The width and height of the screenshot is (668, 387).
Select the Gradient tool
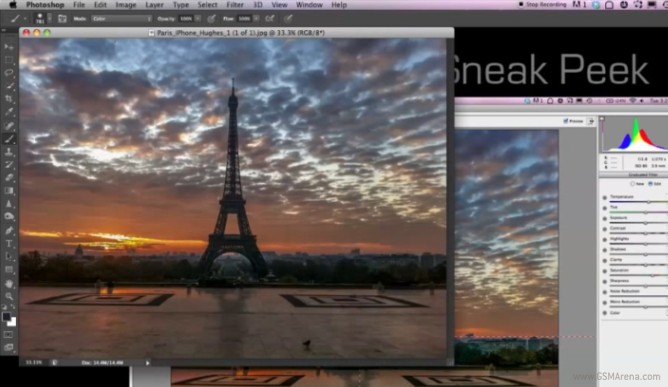[9, 191]
